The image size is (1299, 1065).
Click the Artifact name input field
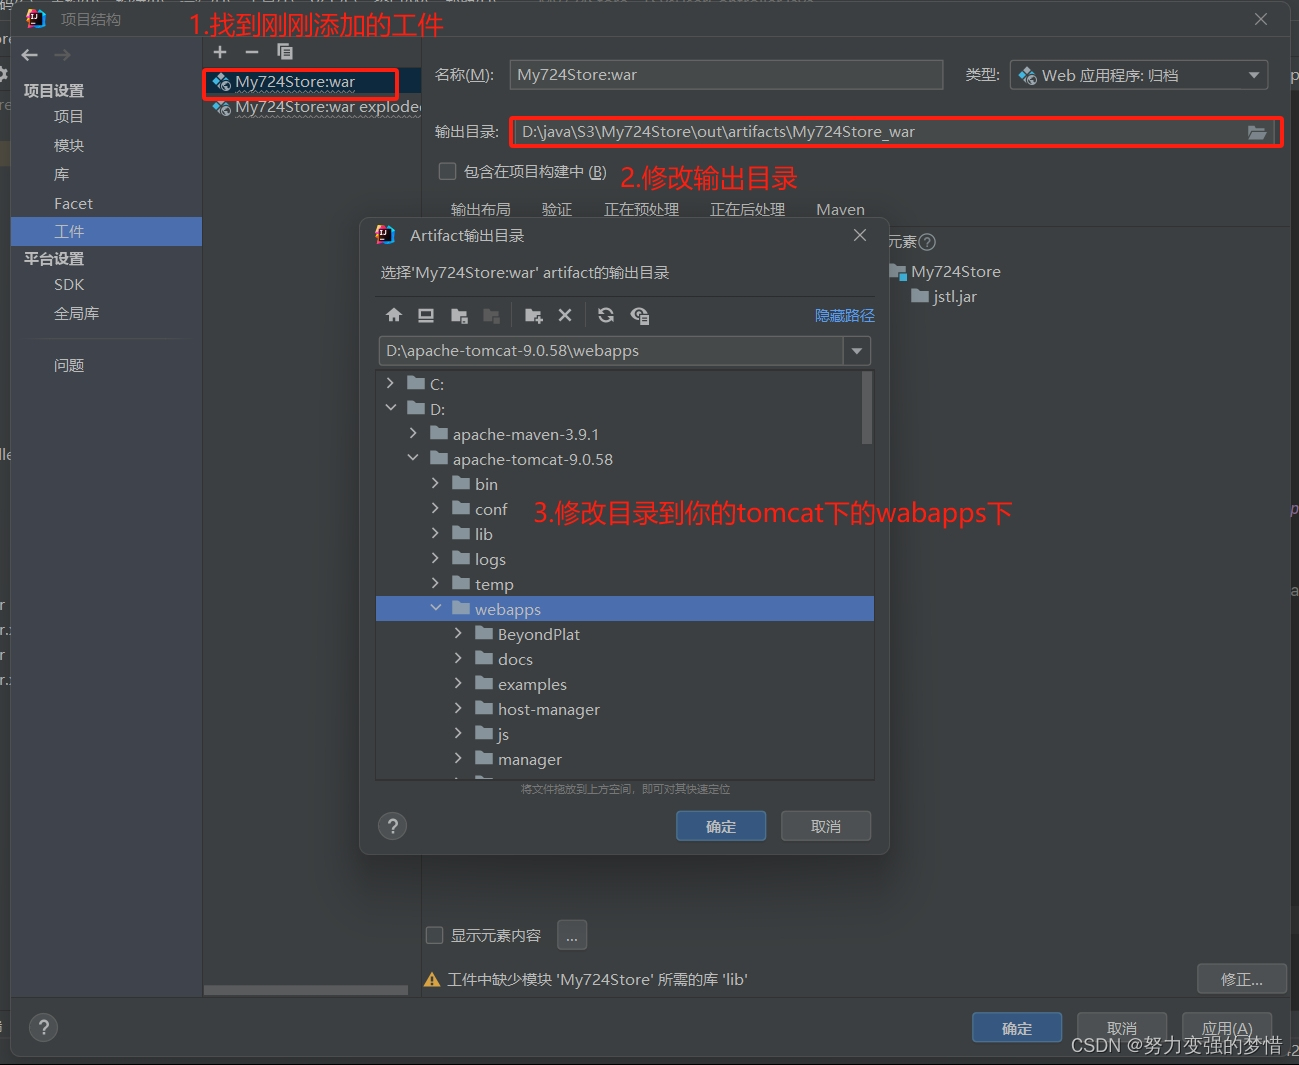click(x=726, y=75)
